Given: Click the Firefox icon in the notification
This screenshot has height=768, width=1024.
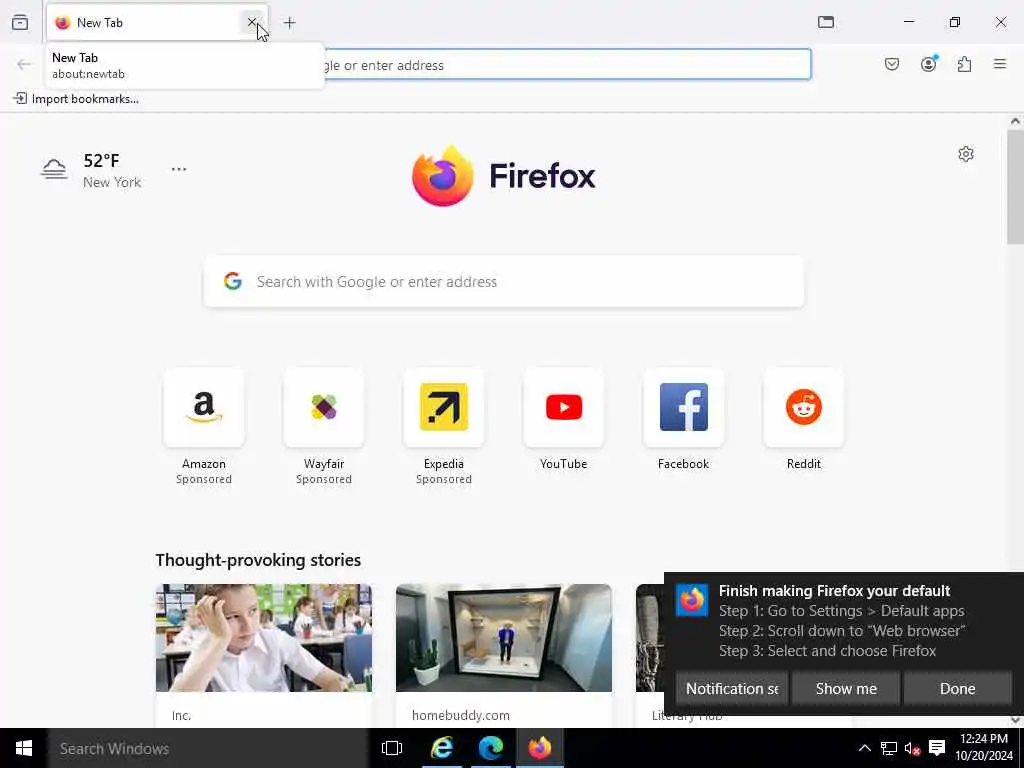Looking at the screenshot, I should [692, 600].
